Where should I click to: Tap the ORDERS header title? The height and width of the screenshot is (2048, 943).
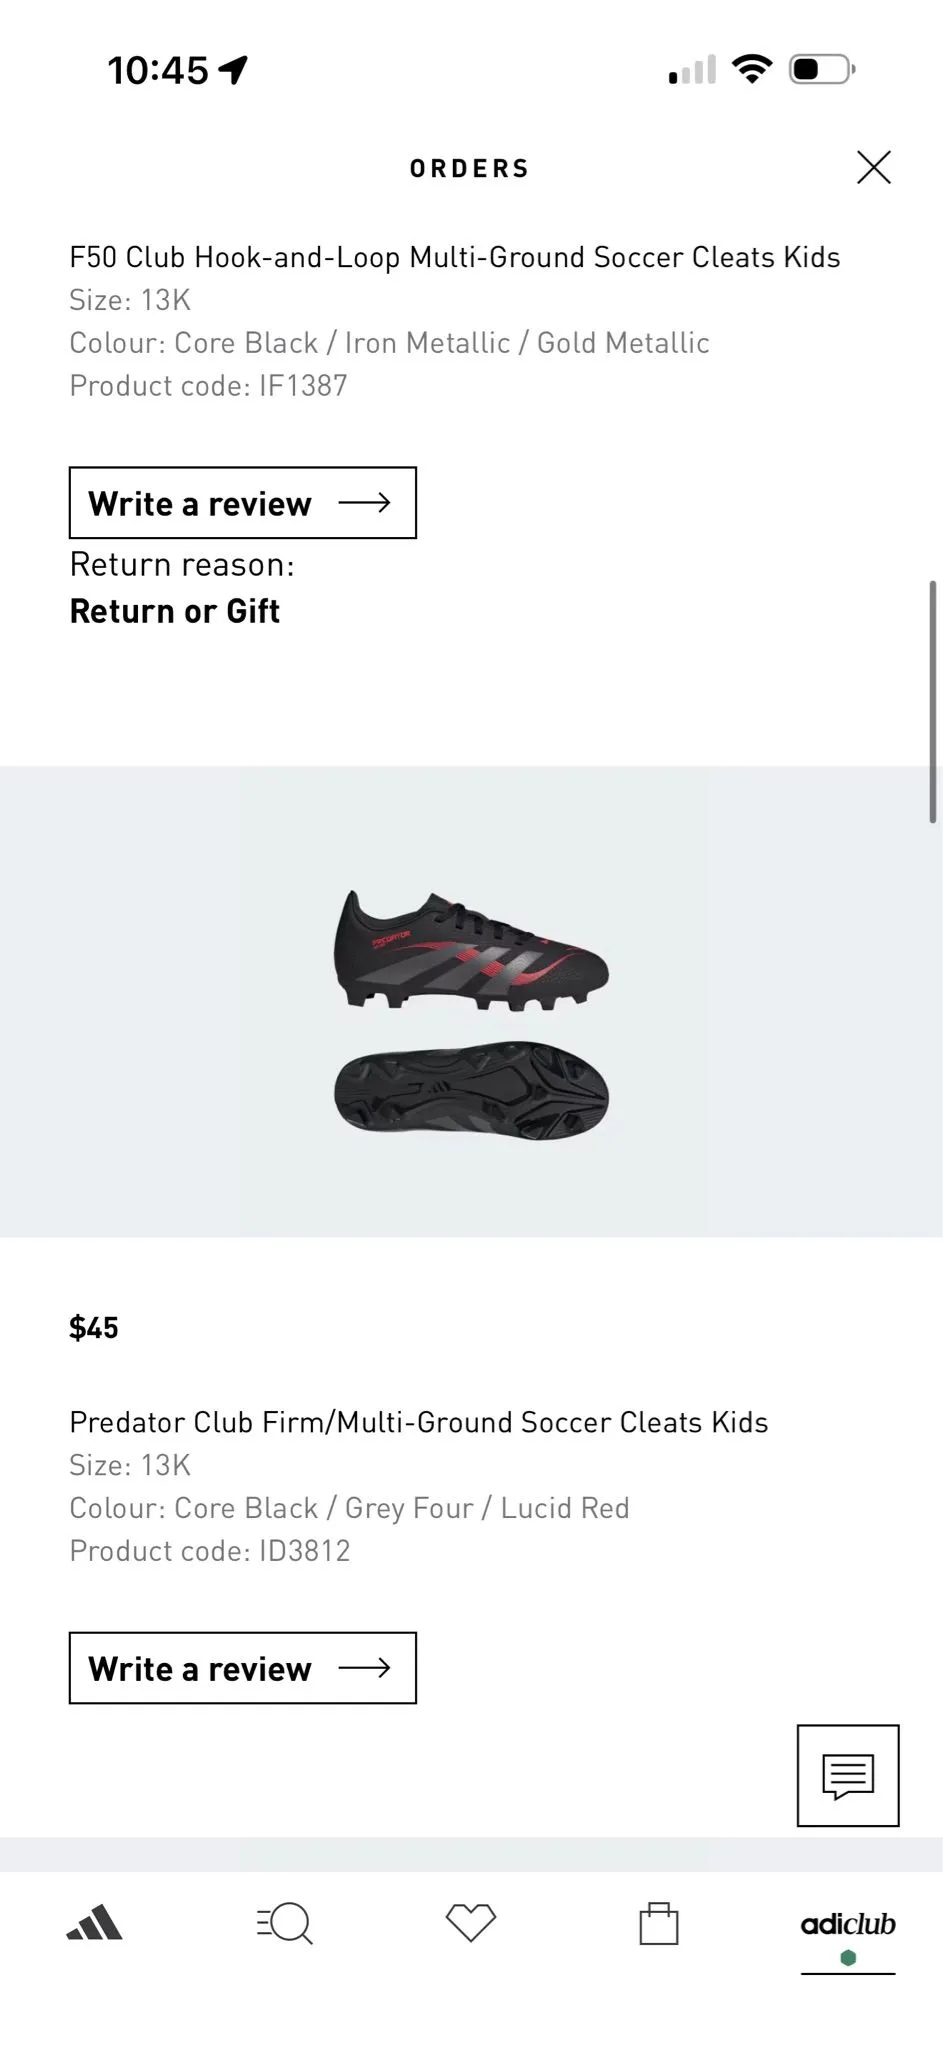470,168
